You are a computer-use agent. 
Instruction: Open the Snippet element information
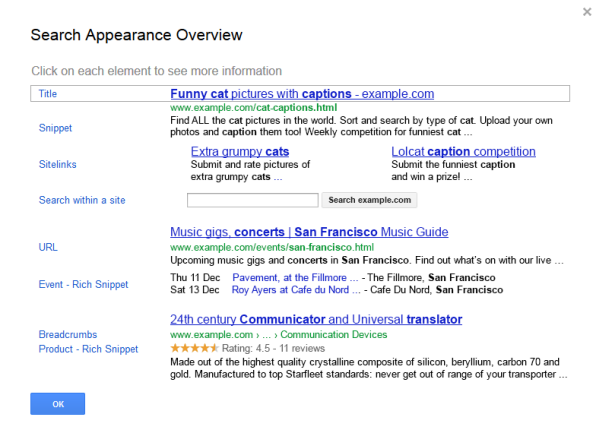[x=55, y=128]
